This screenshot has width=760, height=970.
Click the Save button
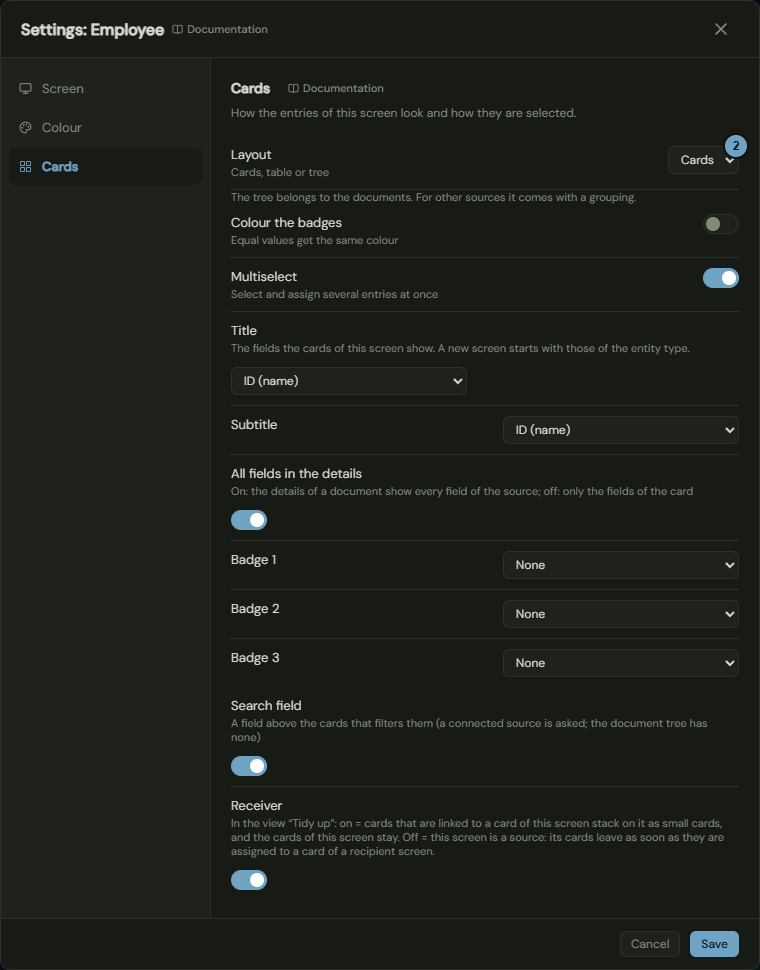[714, 944]
